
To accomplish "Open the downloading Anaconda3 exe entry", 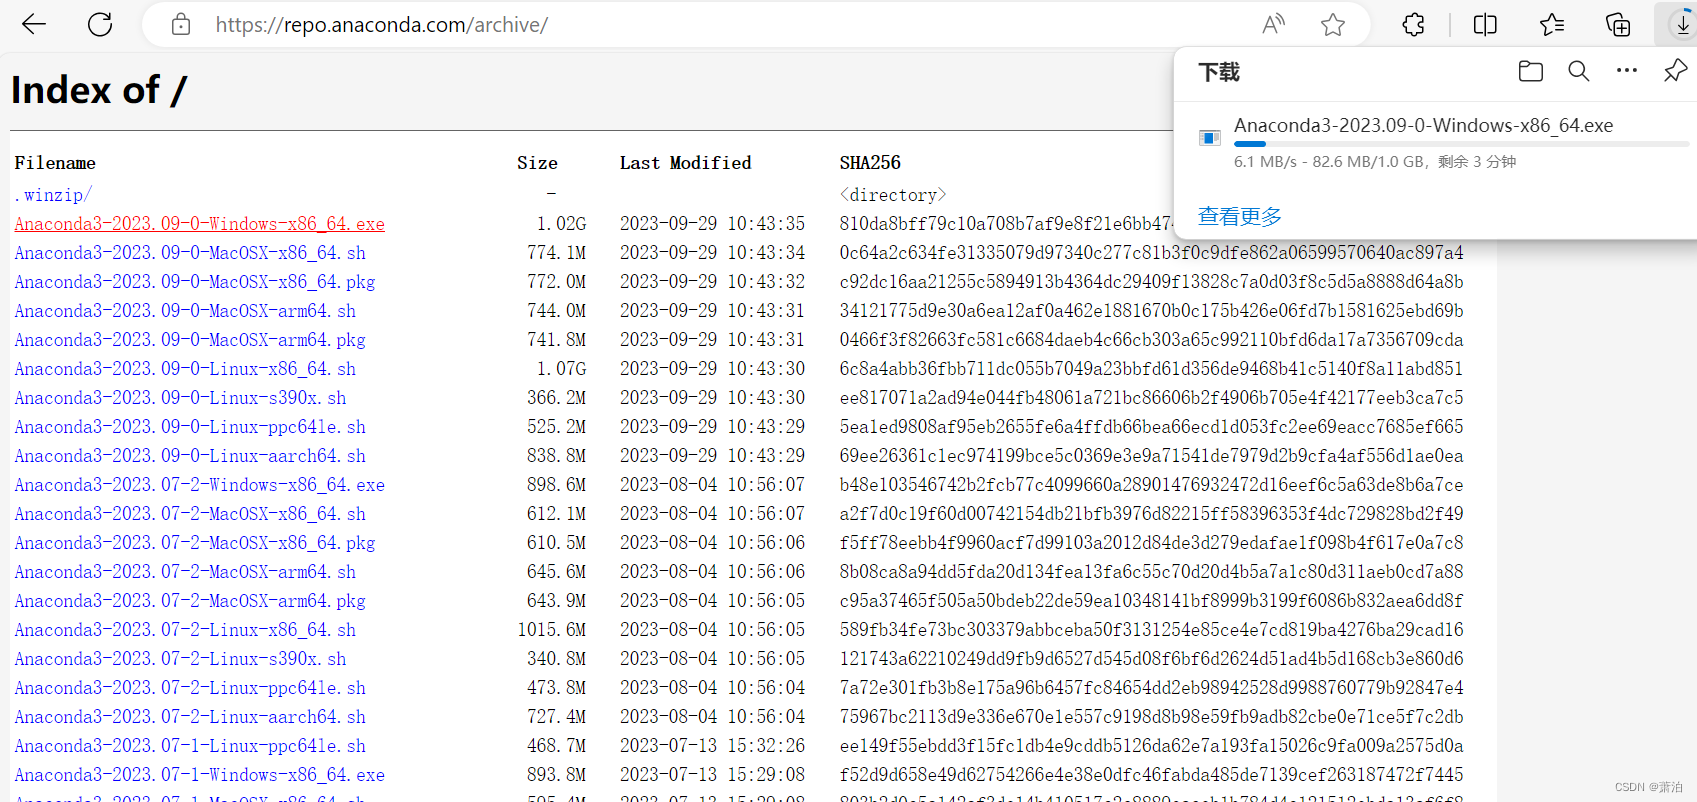I will [x=1423, y=126].
